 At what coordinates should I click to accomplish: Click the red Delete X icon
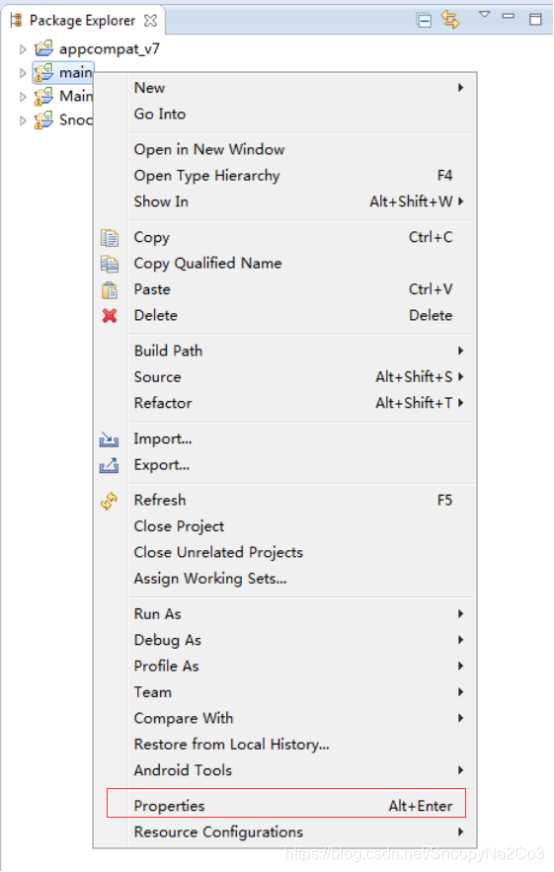point(110,316)
